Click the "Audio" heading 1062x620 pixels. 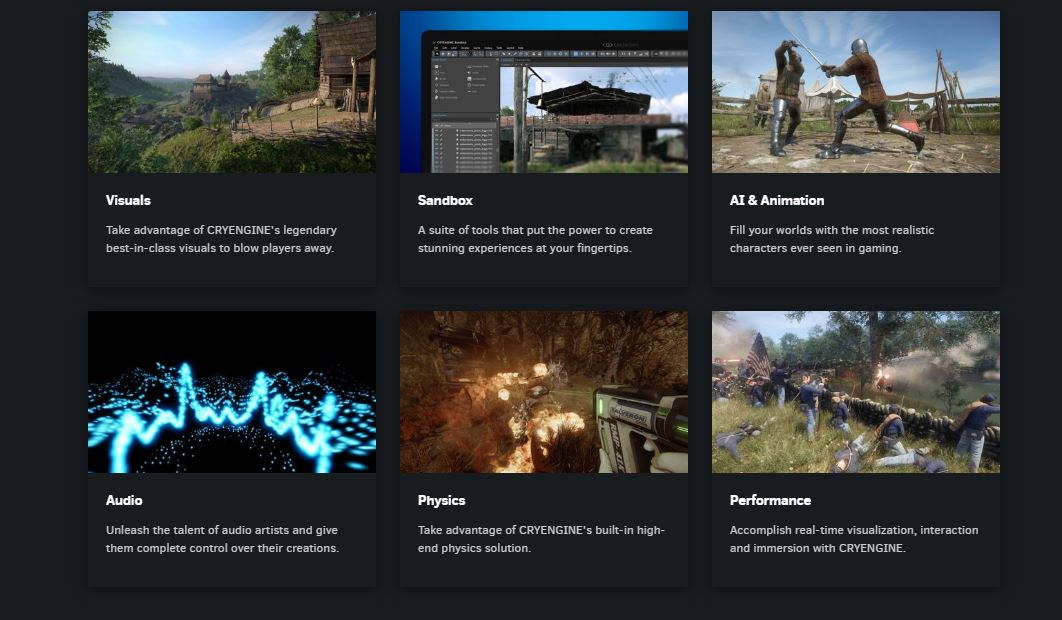pyautogui.click(x=122, y=500)
